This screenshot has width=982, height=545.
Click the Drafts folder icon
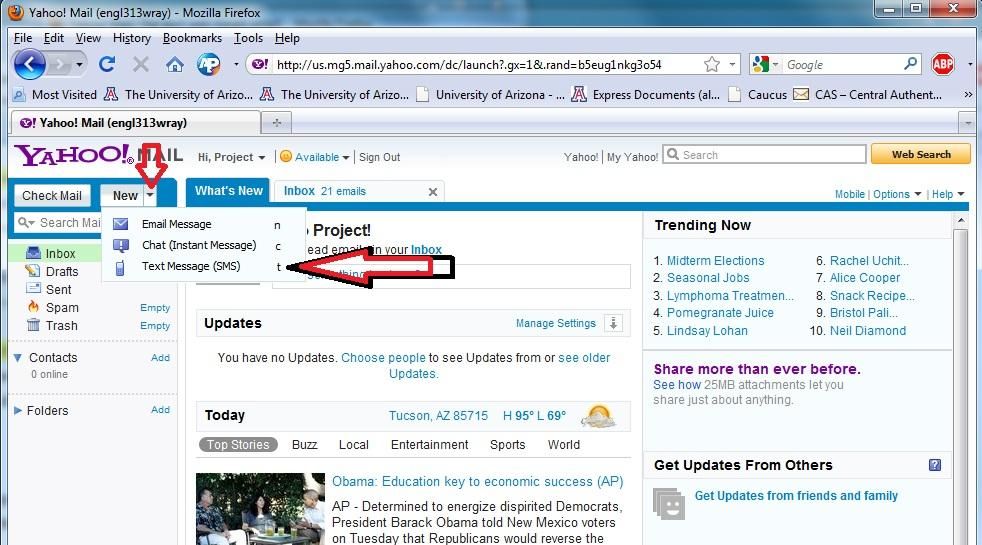point(32,271)
